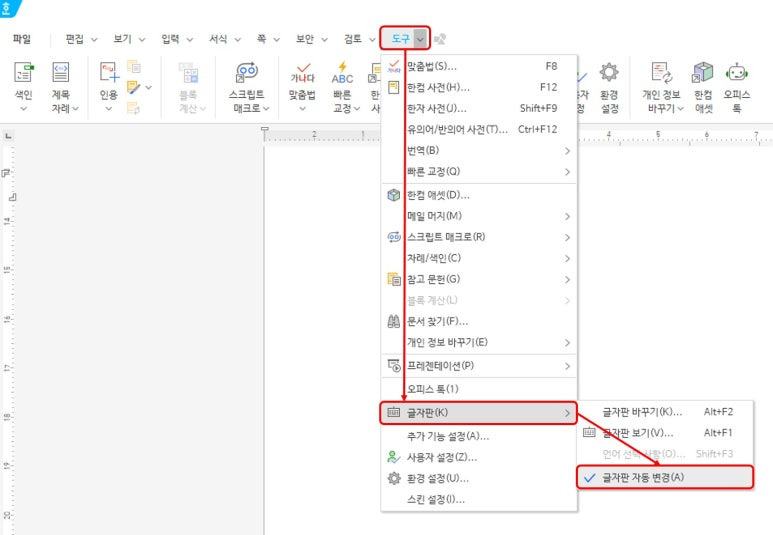Click the yellow pencil note icon beside 인용
The image size is (773, 535).
(134, 87)
